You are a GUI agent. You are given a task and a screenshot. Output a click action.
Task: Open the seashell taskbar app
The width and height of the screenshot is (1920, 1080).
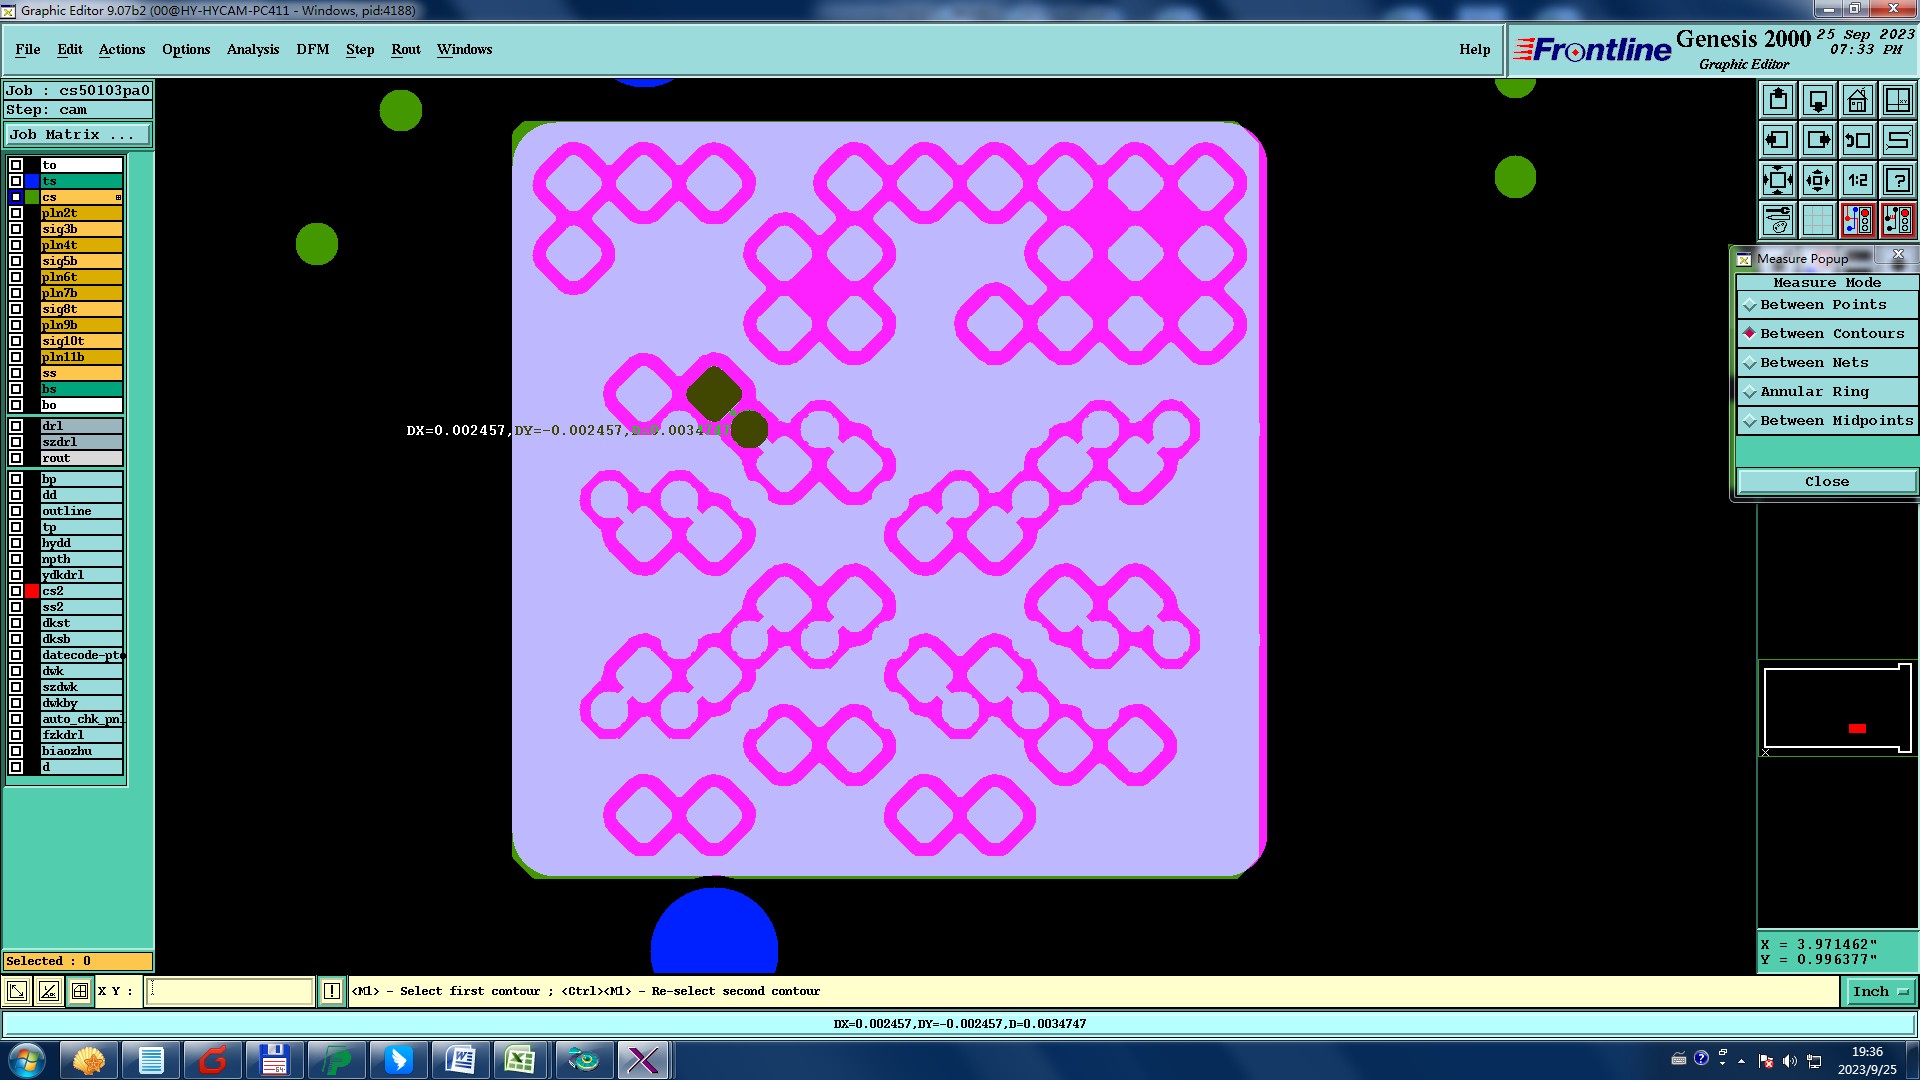pyautogui.click(x=89, y=1060)
